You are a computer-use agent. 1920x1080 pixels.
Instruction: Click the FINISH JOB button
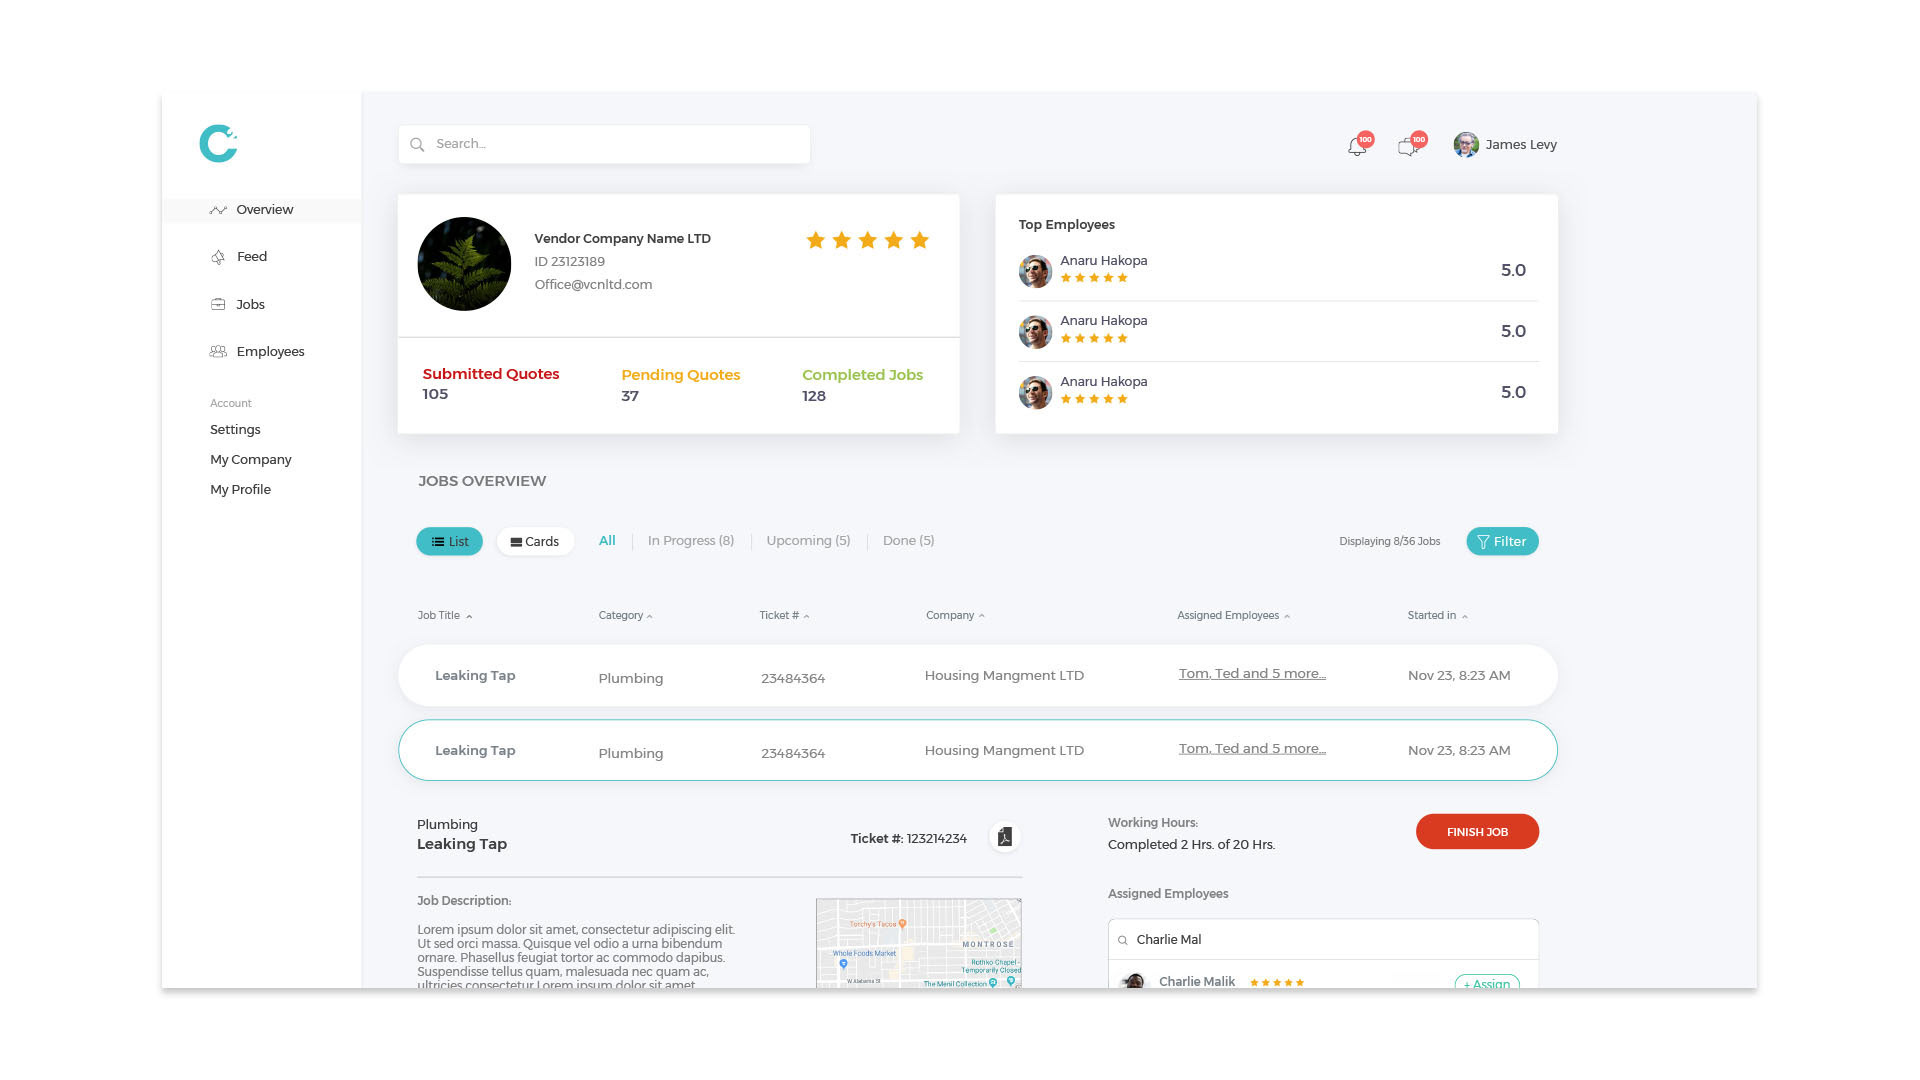[1477, 832]
